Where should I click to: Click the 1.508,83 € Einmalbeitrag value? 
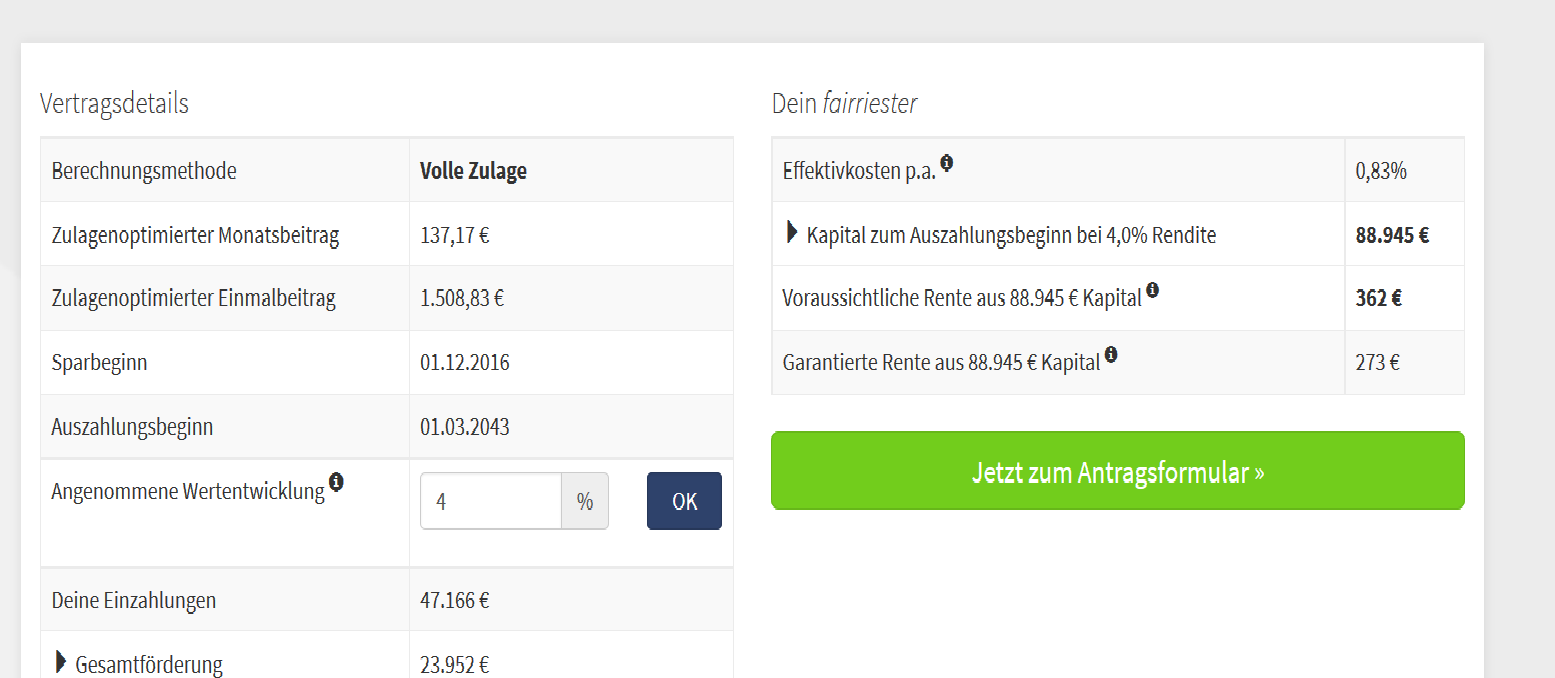[x=462, y=298]
